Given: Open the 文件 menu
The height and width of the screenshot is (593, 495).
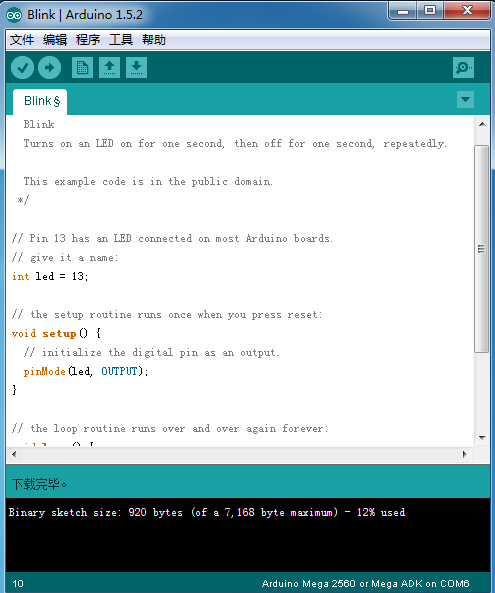Looking at the screenshot, I should (x=22, y=39).
